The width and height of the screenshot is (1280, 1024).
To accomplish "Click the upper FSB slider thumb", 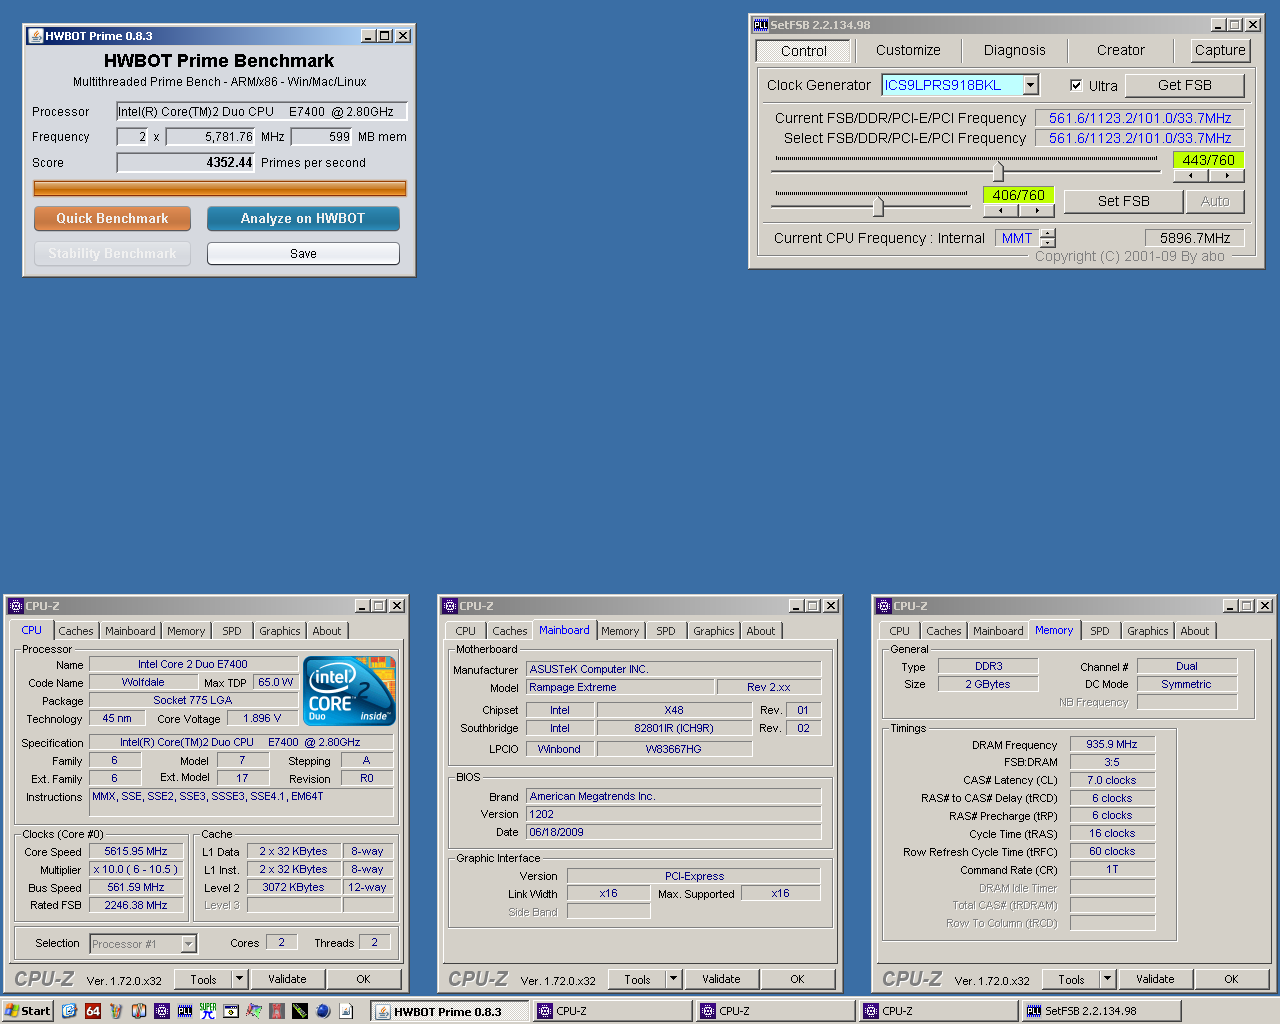I will 998,171.
